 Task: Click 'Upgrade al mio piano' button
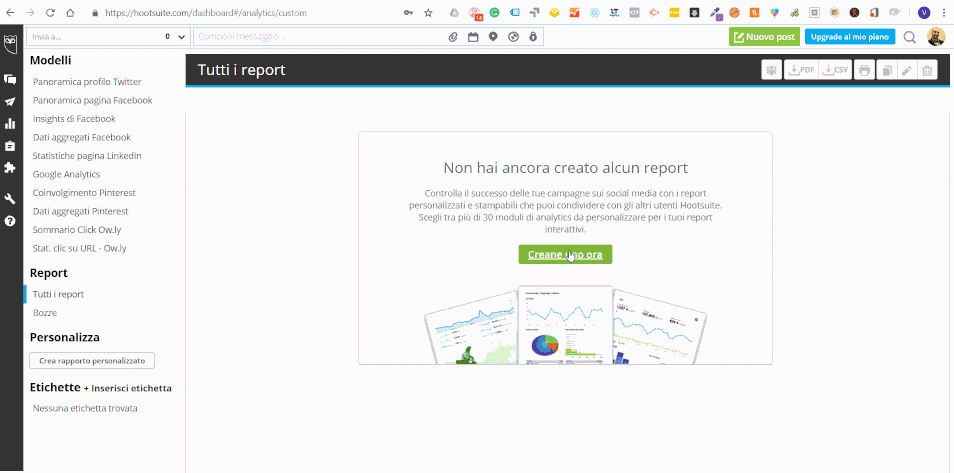point(850,37)
